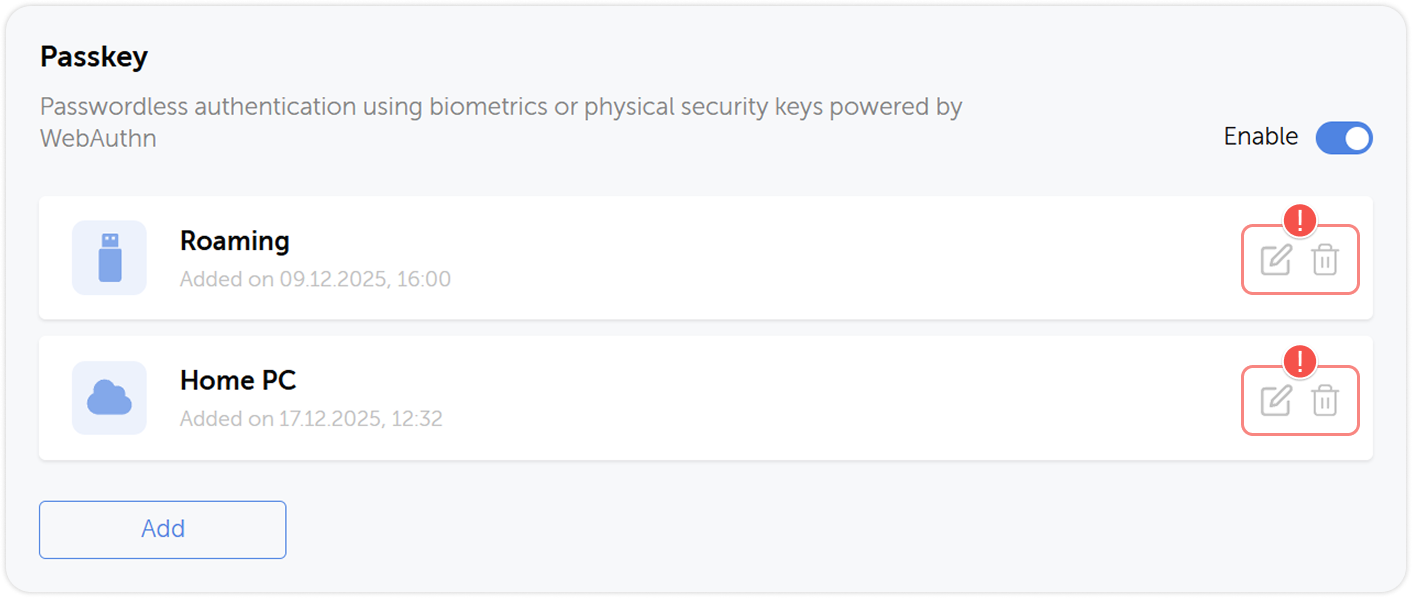Click the date text under Roaming passkey
Image resolution: width=1412 pixels, height=598 pixels.
click(315, 278)
